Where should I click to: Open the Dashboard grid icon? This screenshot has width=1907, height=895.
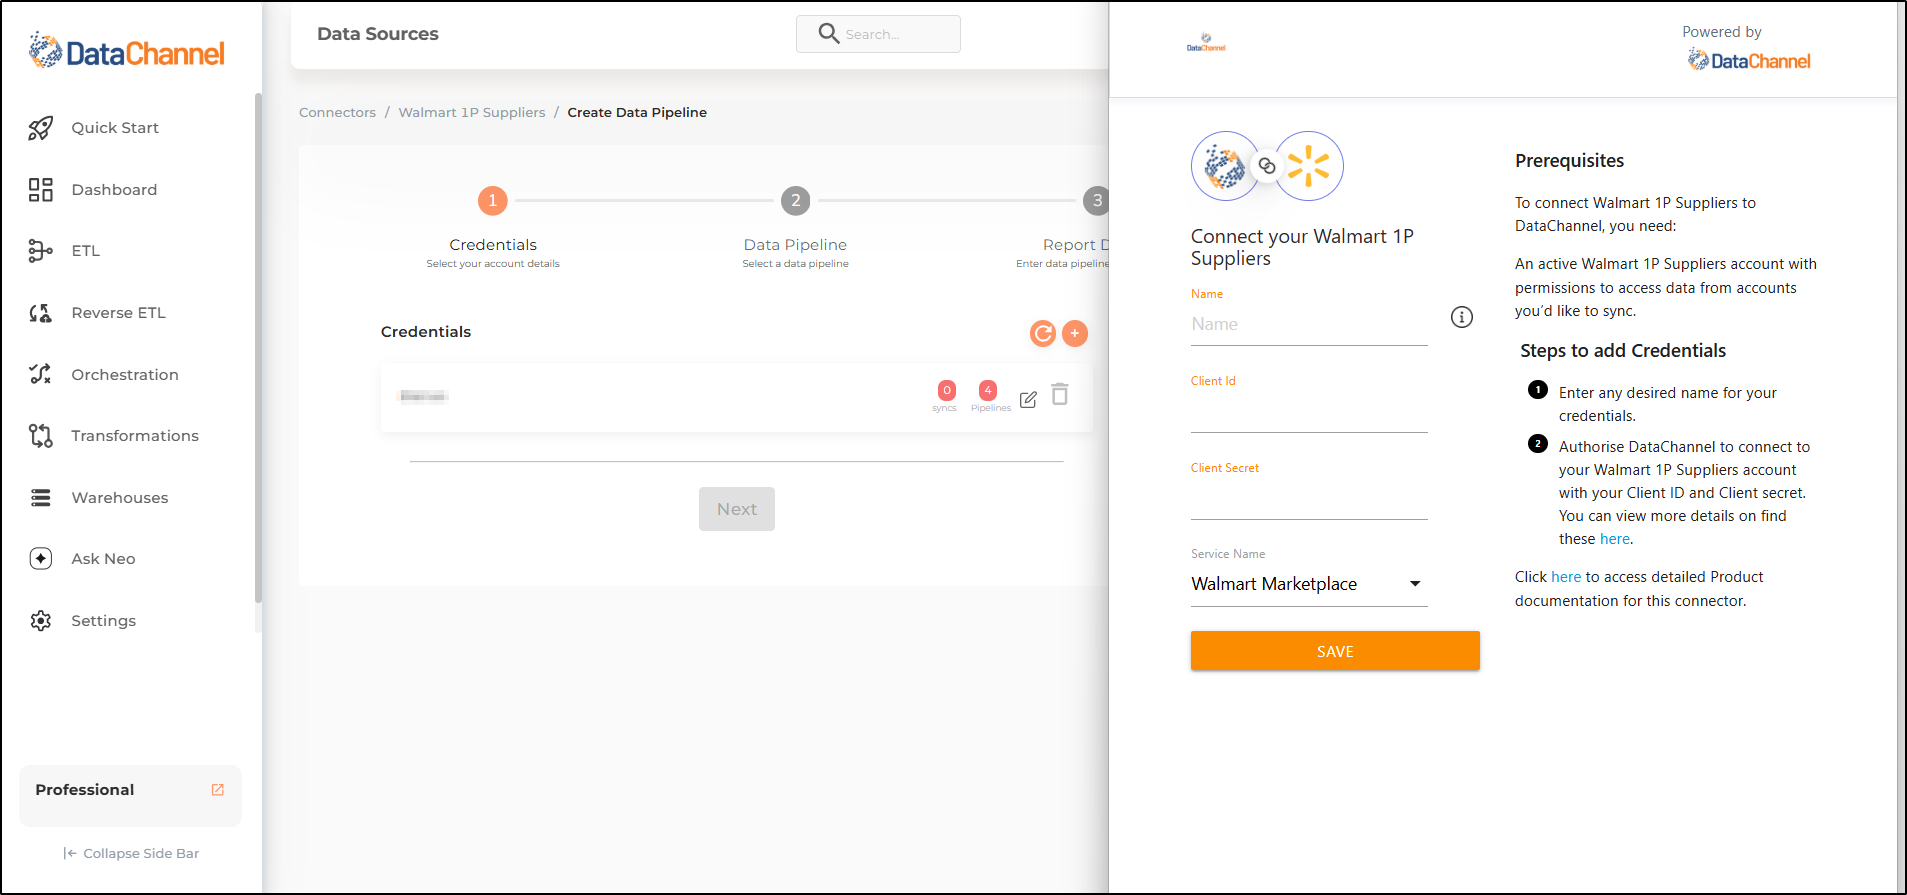click(x=40, y=190)
